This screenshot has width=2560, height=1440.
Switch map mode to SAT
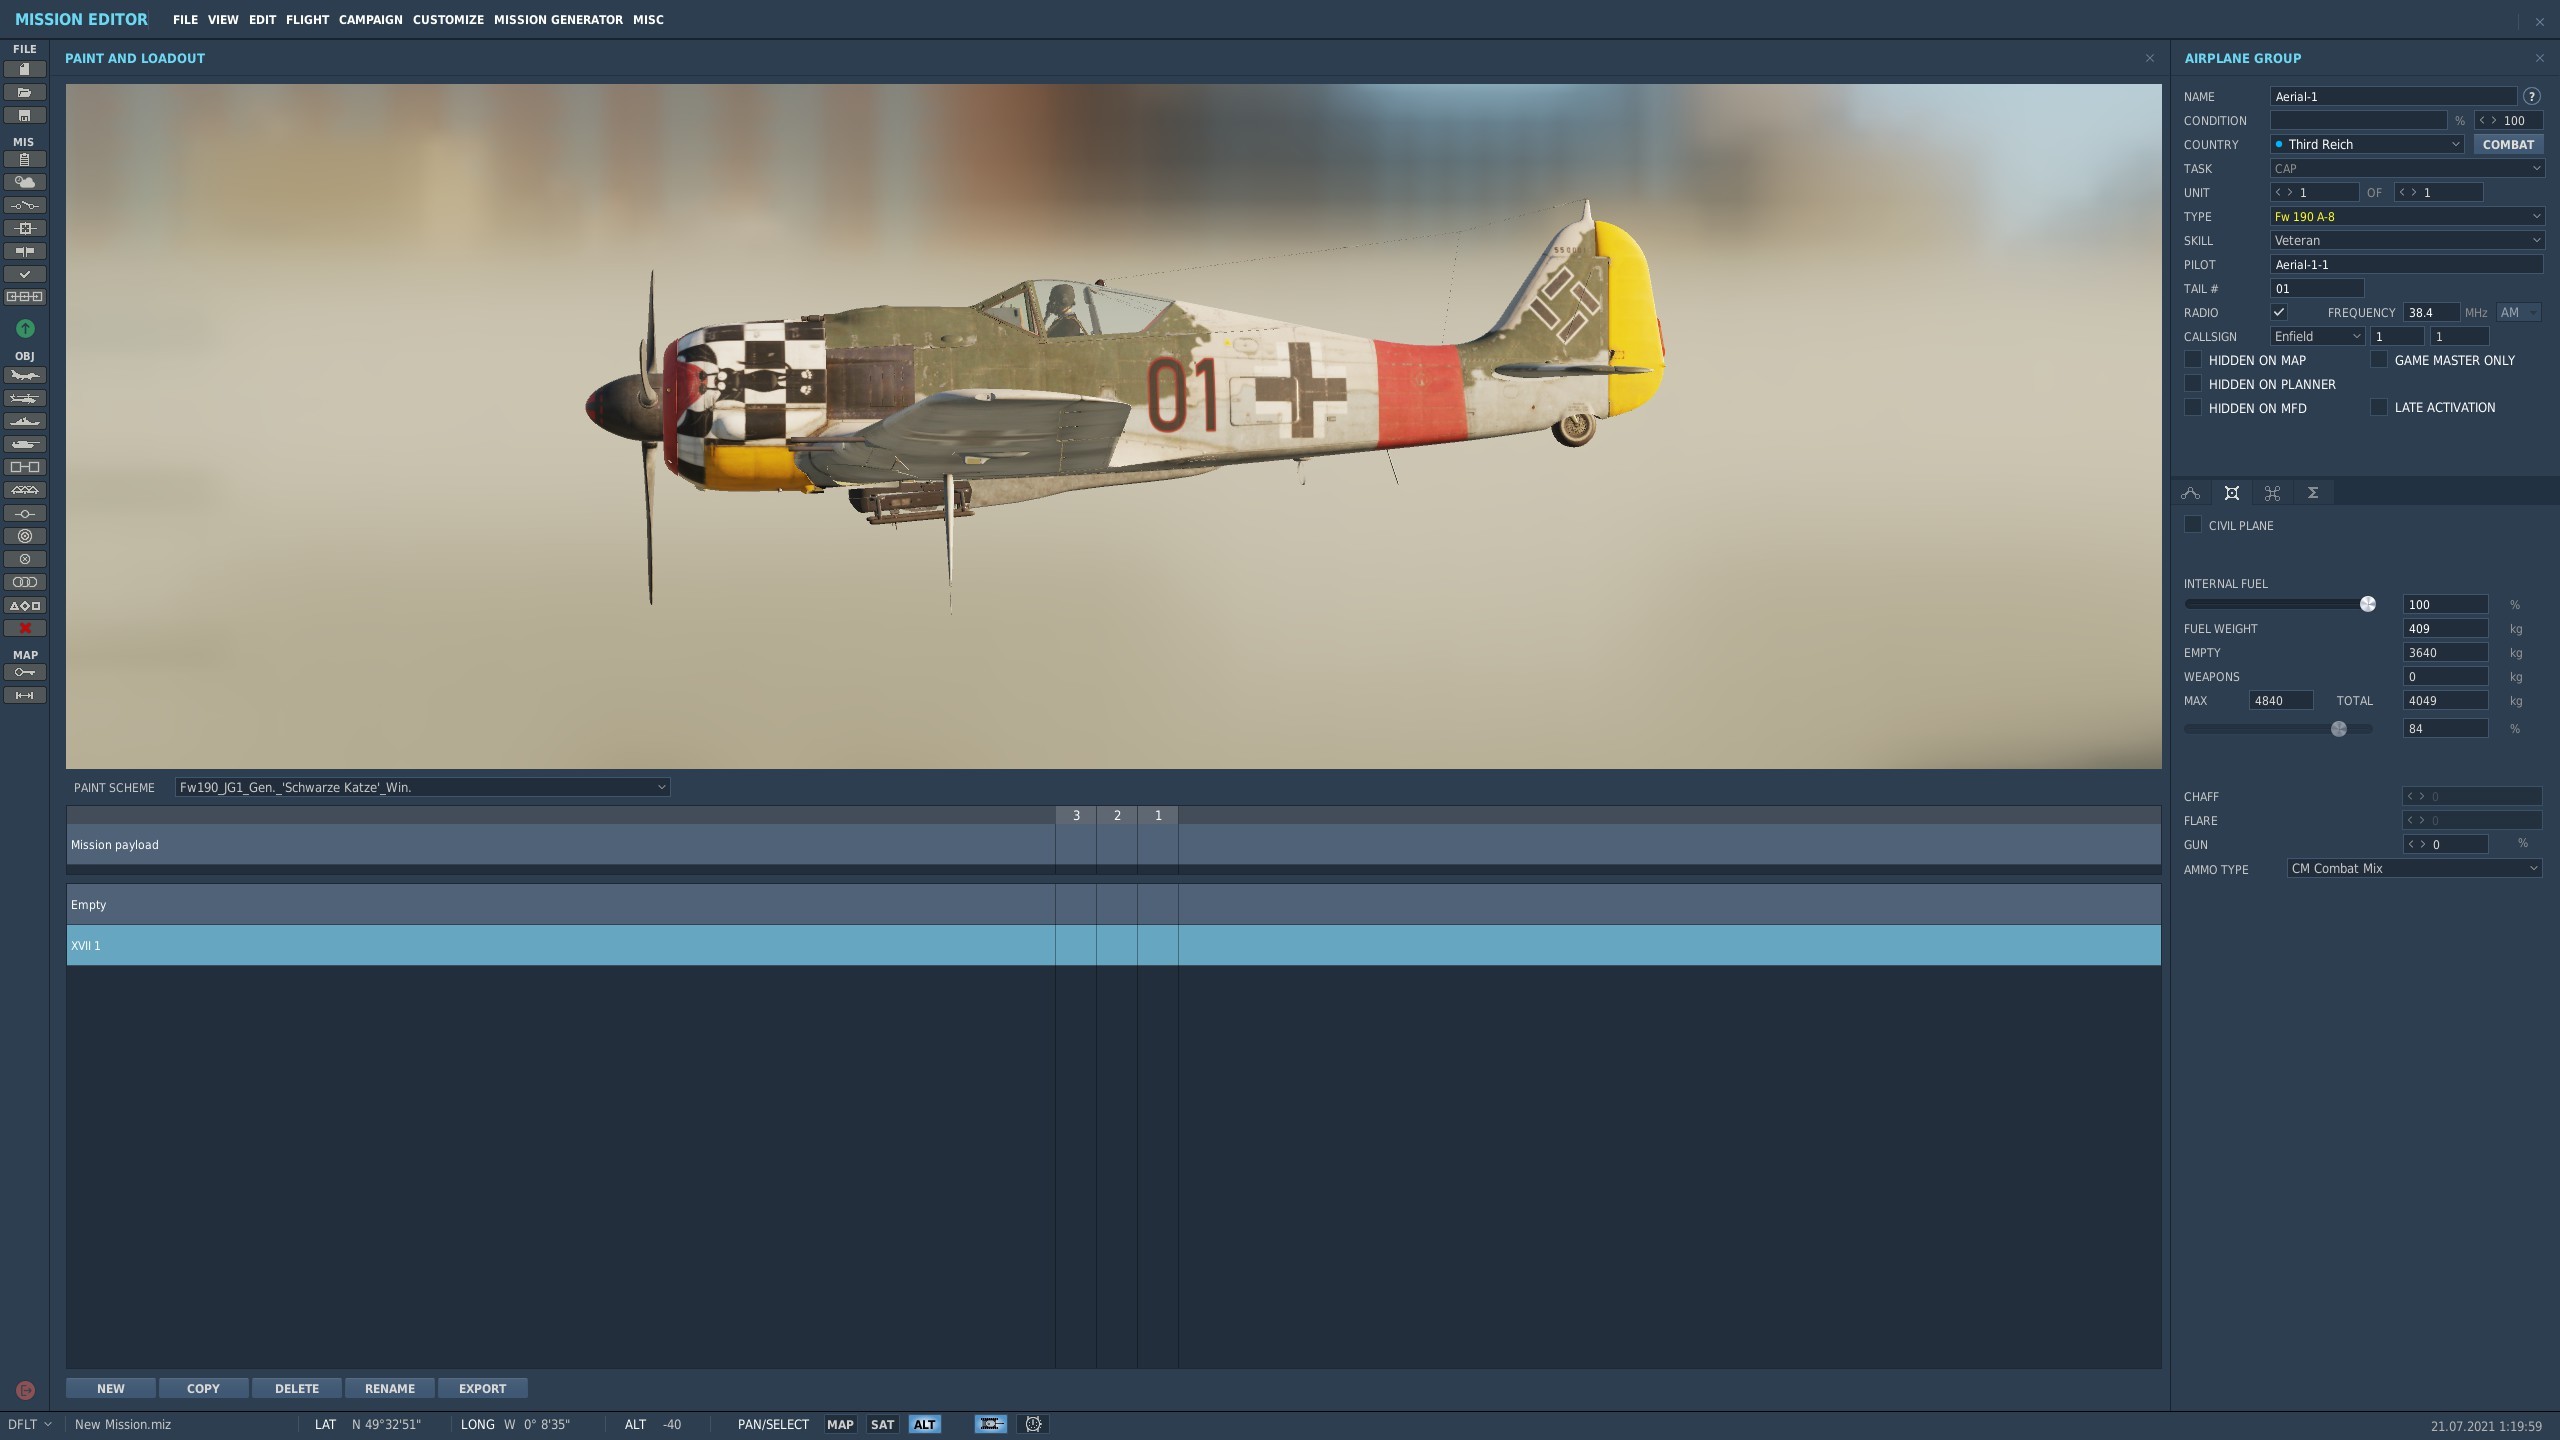882,1424
